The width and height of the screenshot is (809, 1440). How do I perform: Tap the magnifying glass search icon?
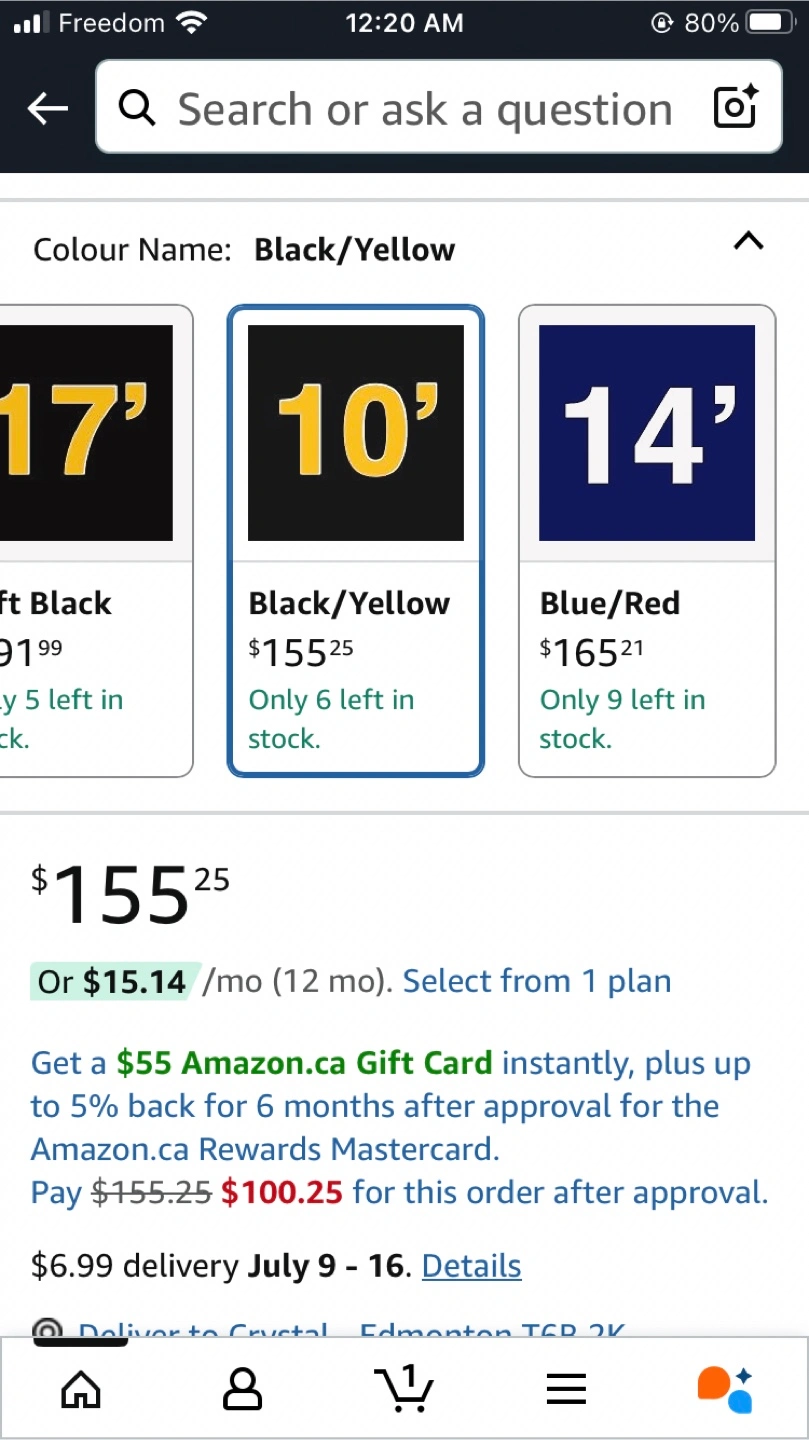click(x=137, y=107)
